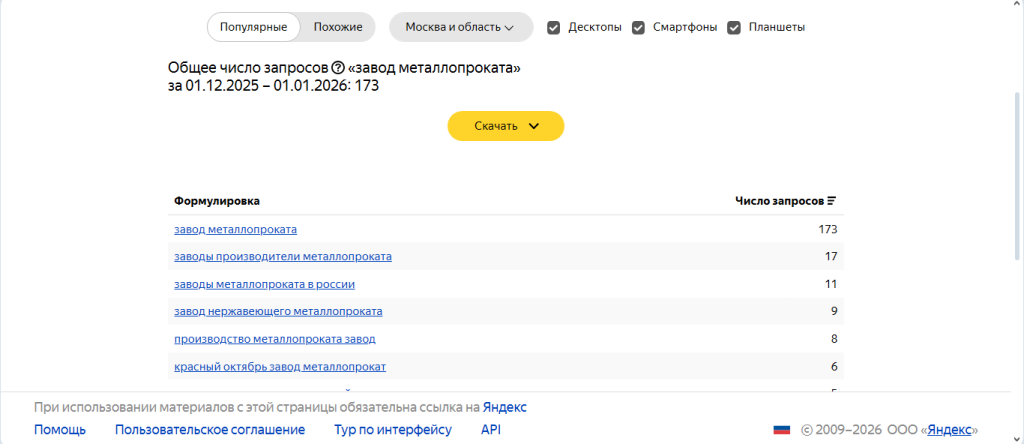
Task: Click заводы производители металлопроката link
Action: [282, 257]
